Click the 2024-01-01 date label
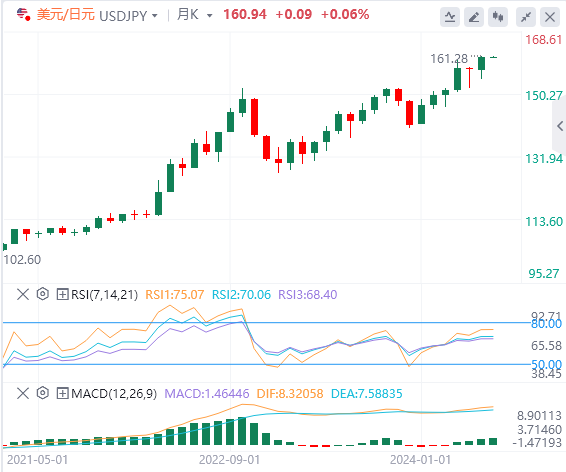566x472 pixels. pyautogui.click(x=421, y=460)
